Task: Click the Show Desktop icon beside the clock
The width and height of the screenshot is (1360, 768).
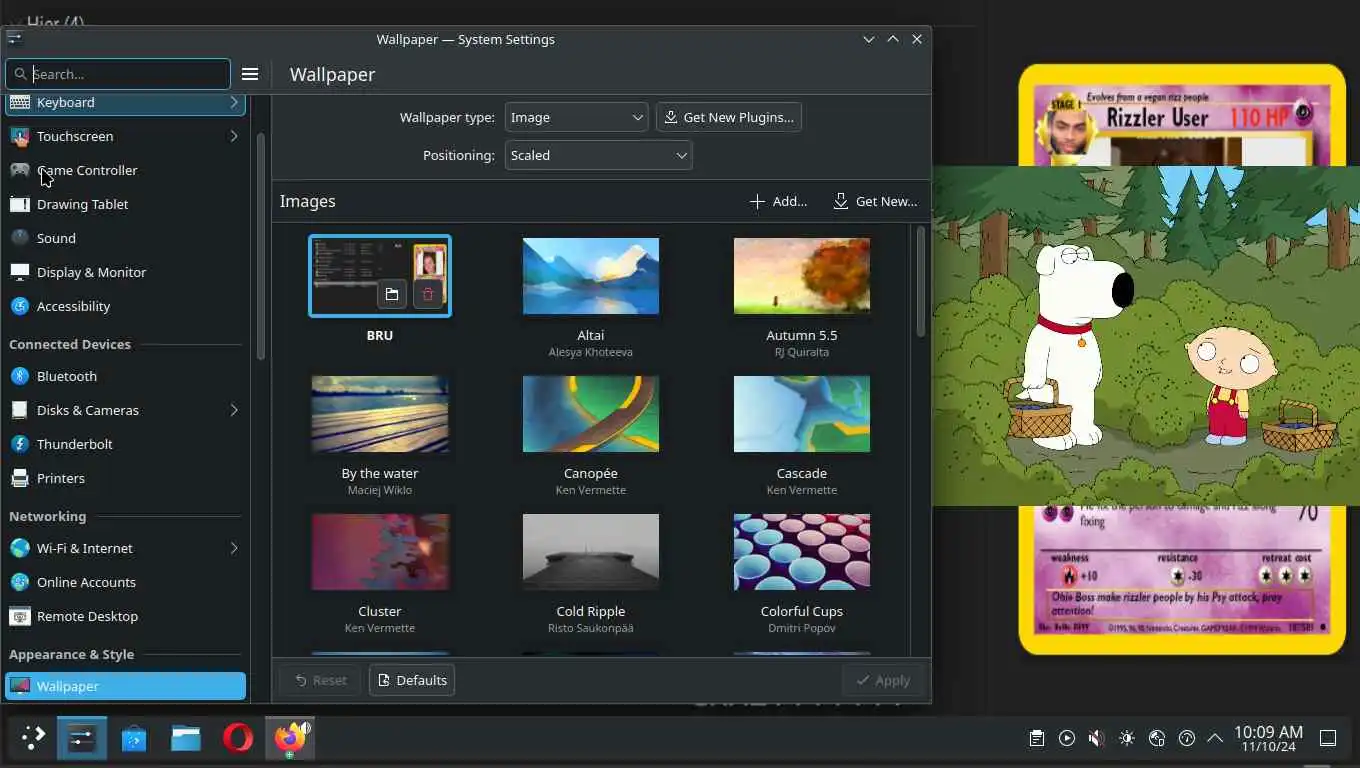Action: click(1328, 739)
